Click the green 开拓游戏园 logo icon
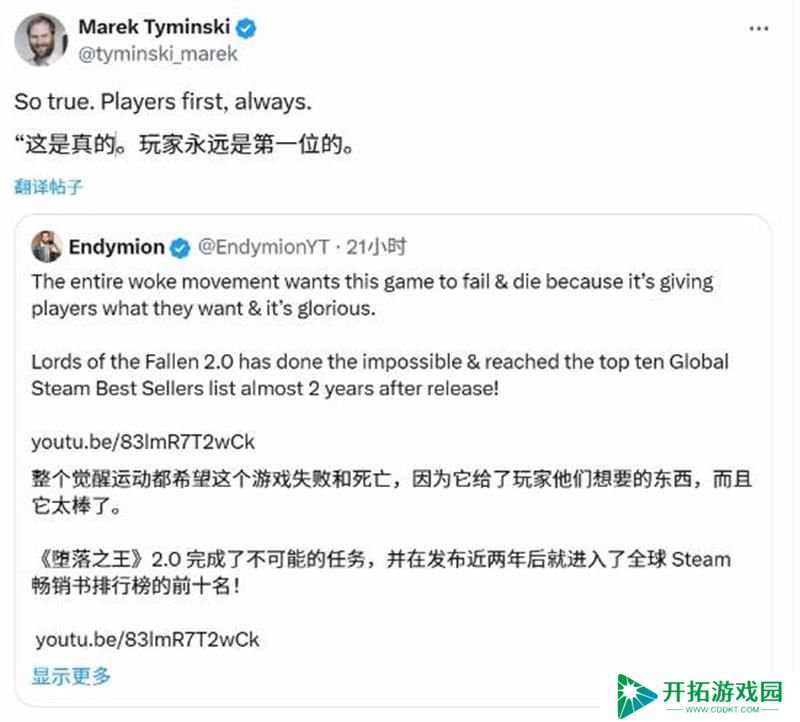 click(x=635, y=696)
